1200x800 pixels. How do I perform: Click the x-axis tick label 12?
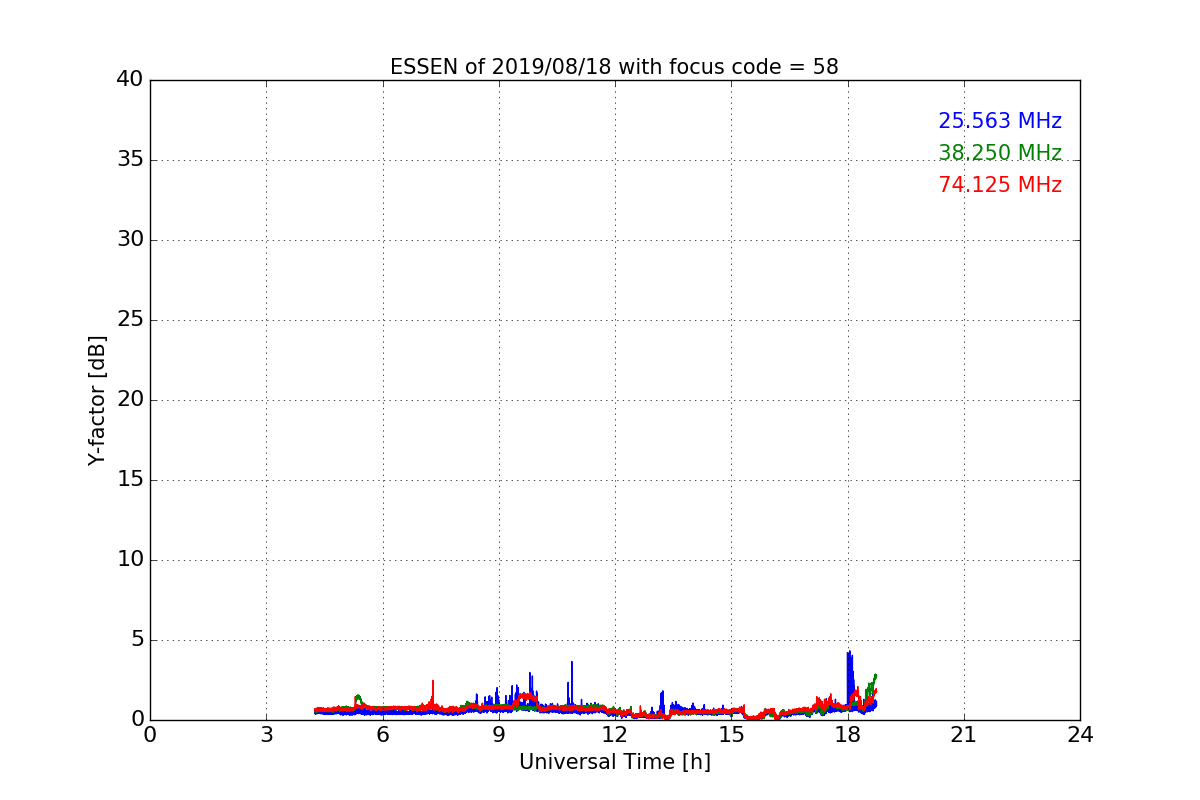pyautogui.click(x=615, y=735)
